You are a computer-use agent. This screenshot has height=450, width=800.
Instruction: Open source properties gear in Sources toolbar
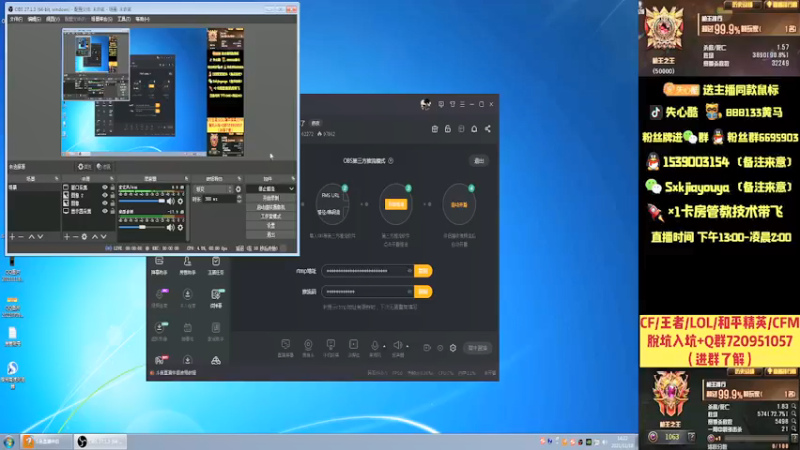point(84,237)
